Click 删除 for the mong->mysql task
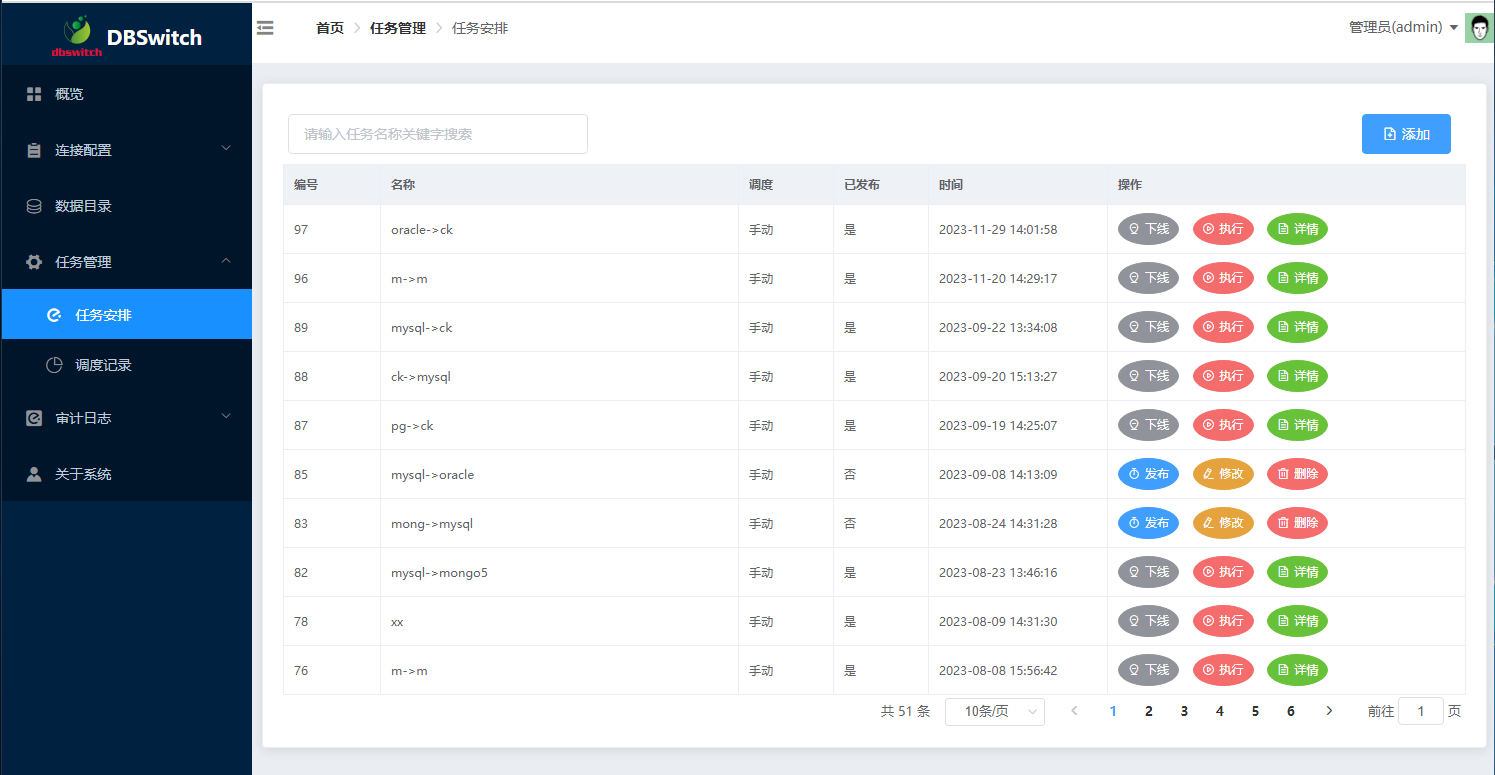The image size is (1495, 775). pyautogui.click(x=1296, y=523)
